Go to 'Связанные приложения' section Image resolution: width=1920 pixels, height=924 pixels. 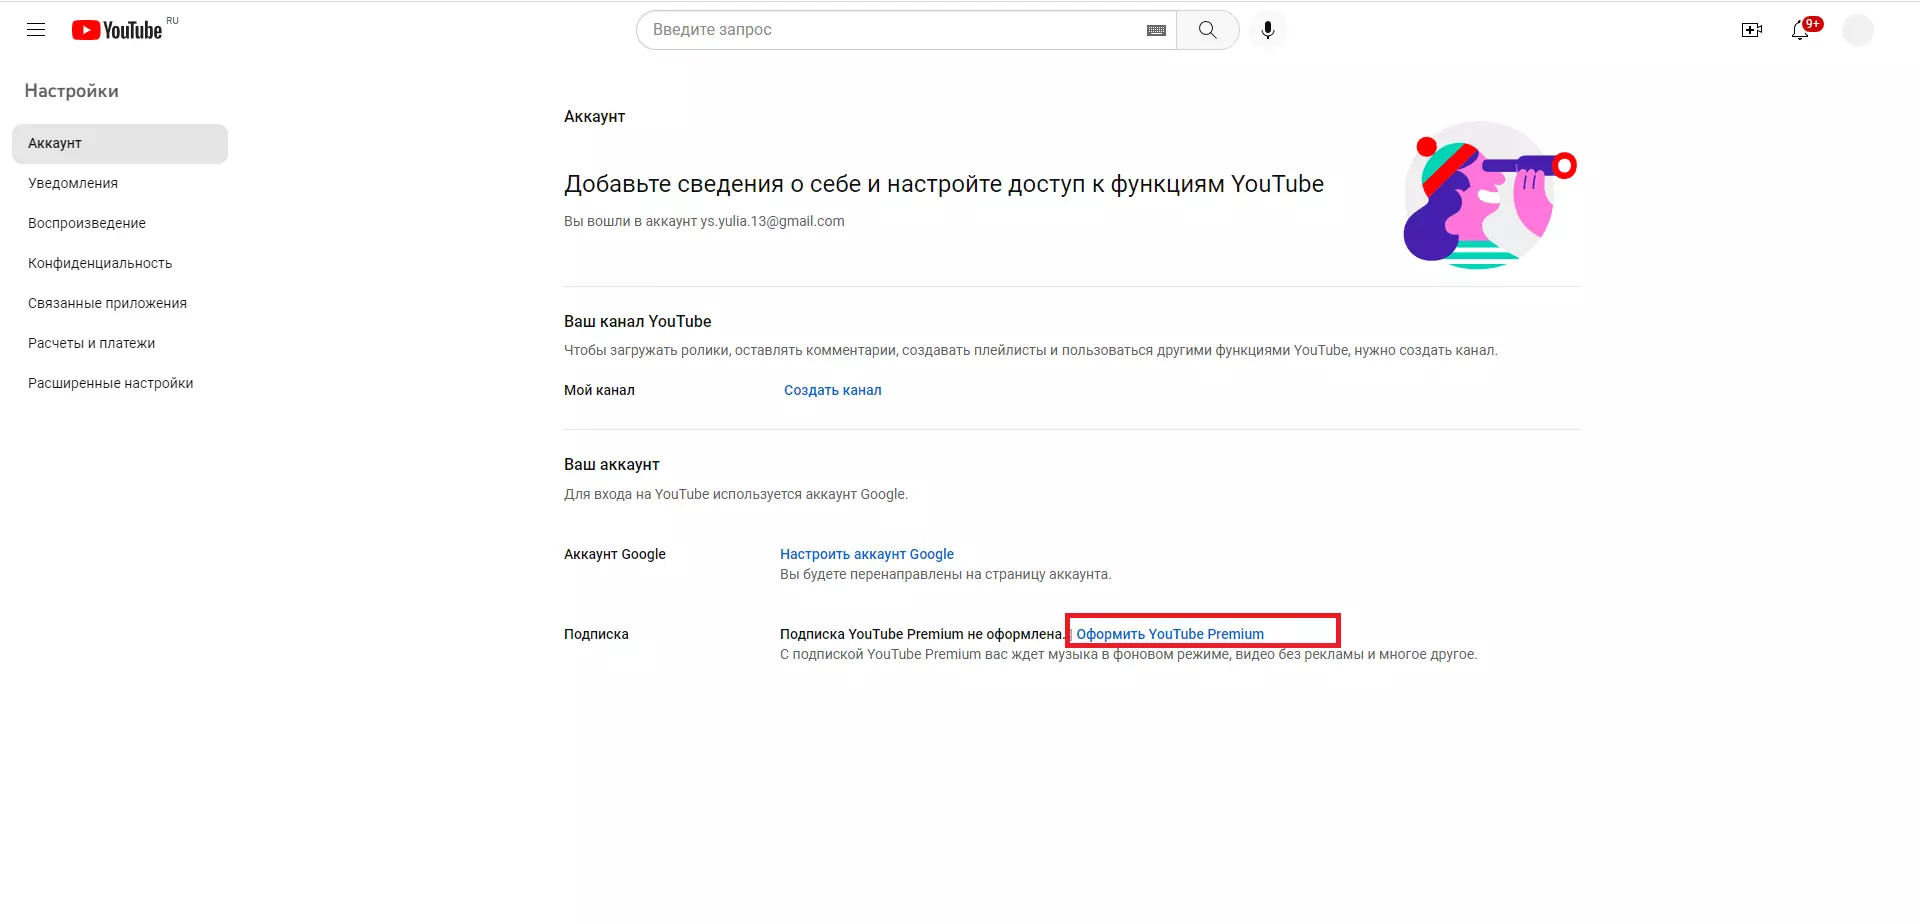tap(120, 303)
